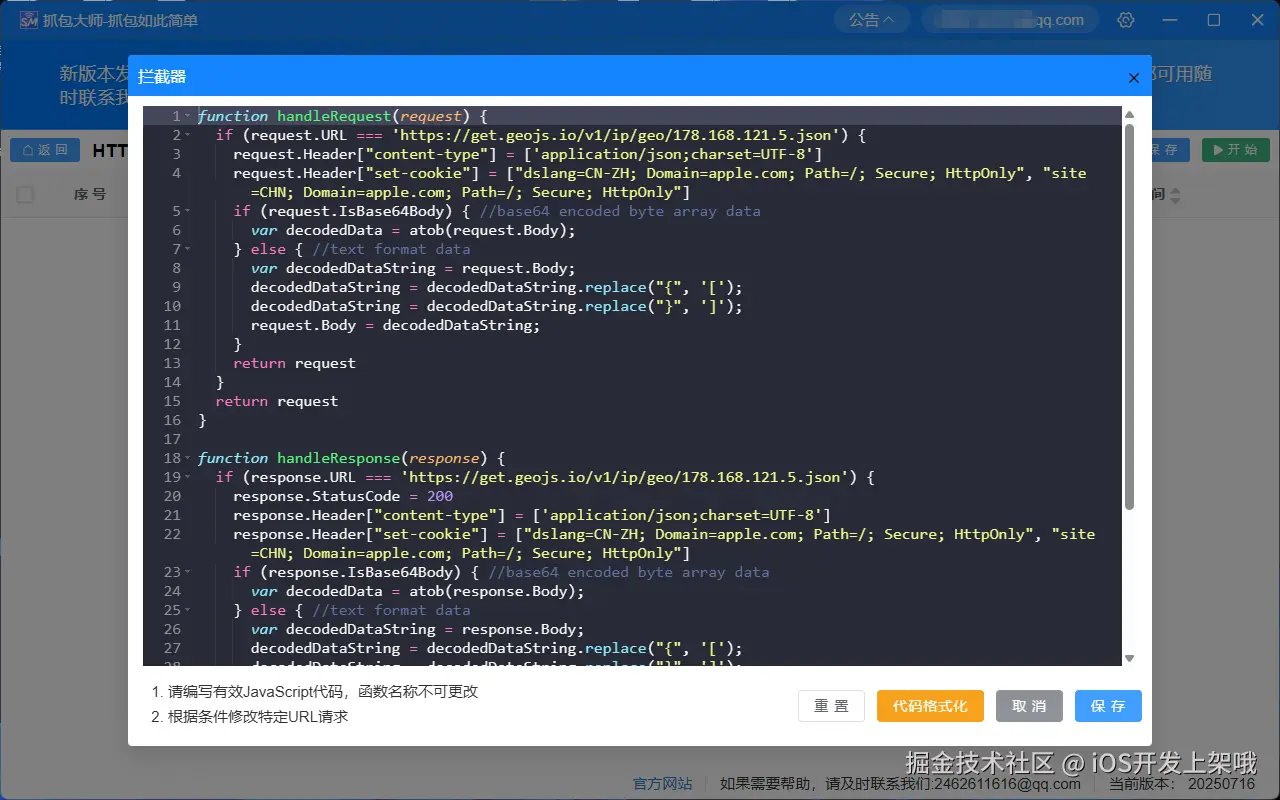
Task: Click the editor scrollbar down arrow
Action: point(1130,658)
